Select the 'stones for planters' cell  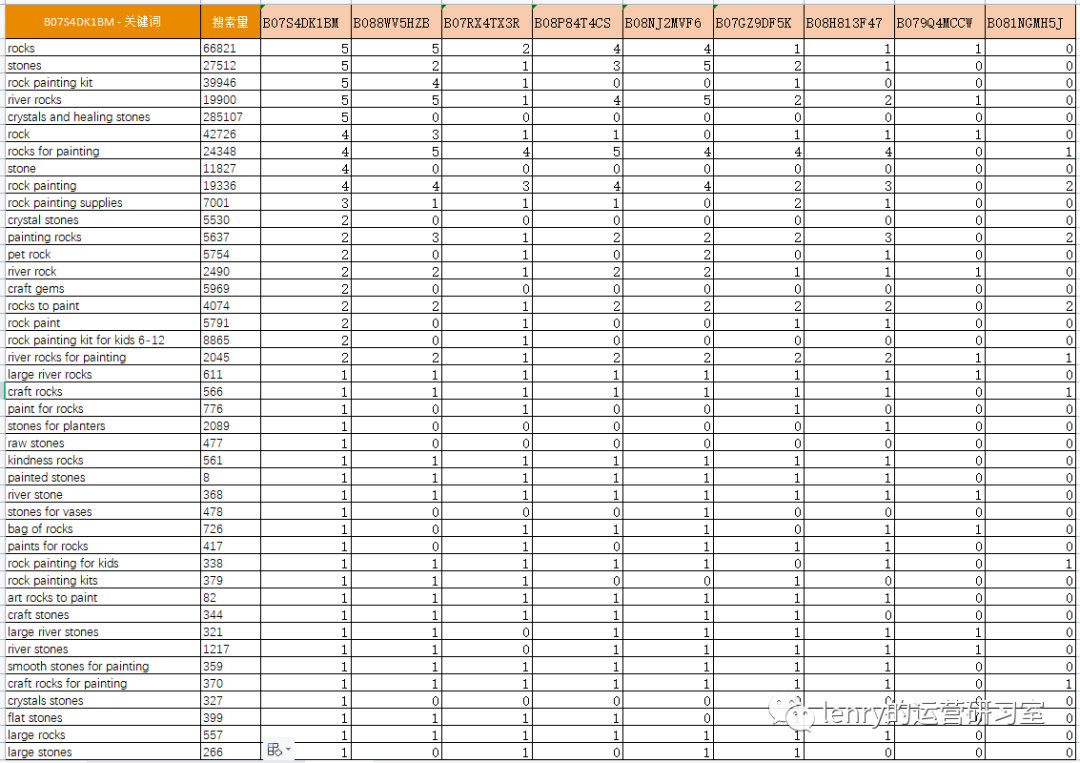pyautogui.click(x=103, y=426)
